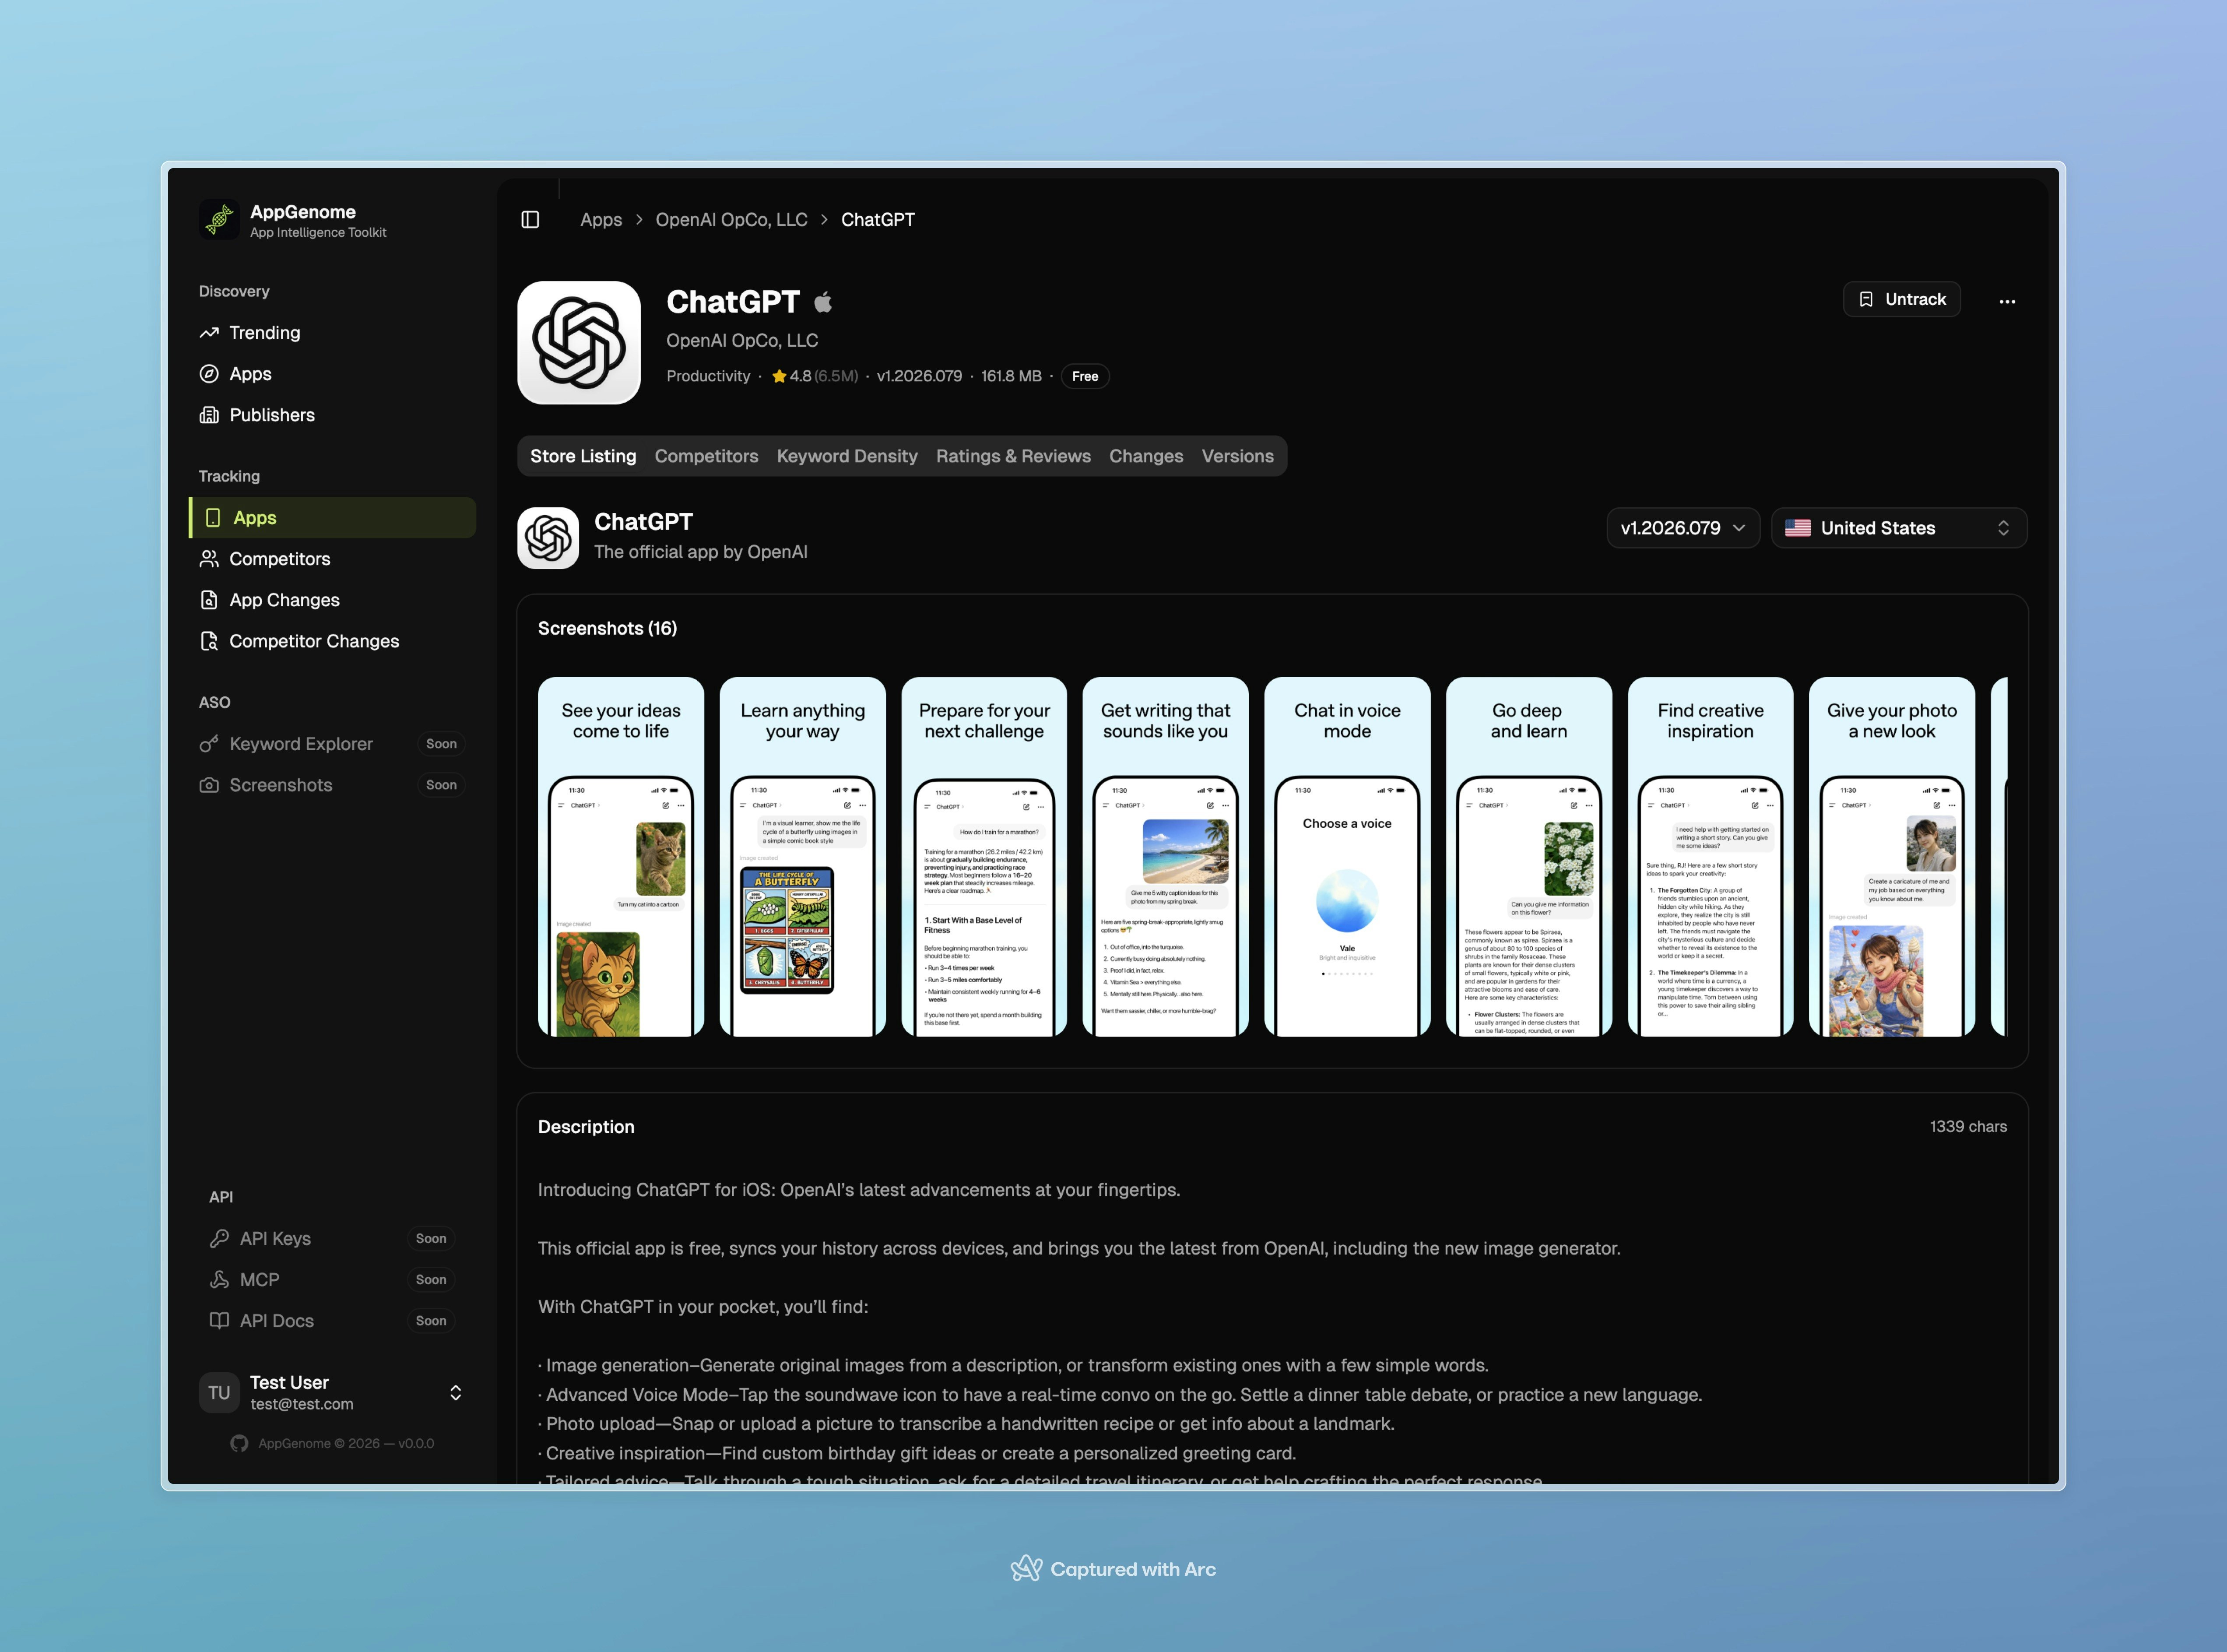Open the Ratings & Reviews tab

(1013, 456)
